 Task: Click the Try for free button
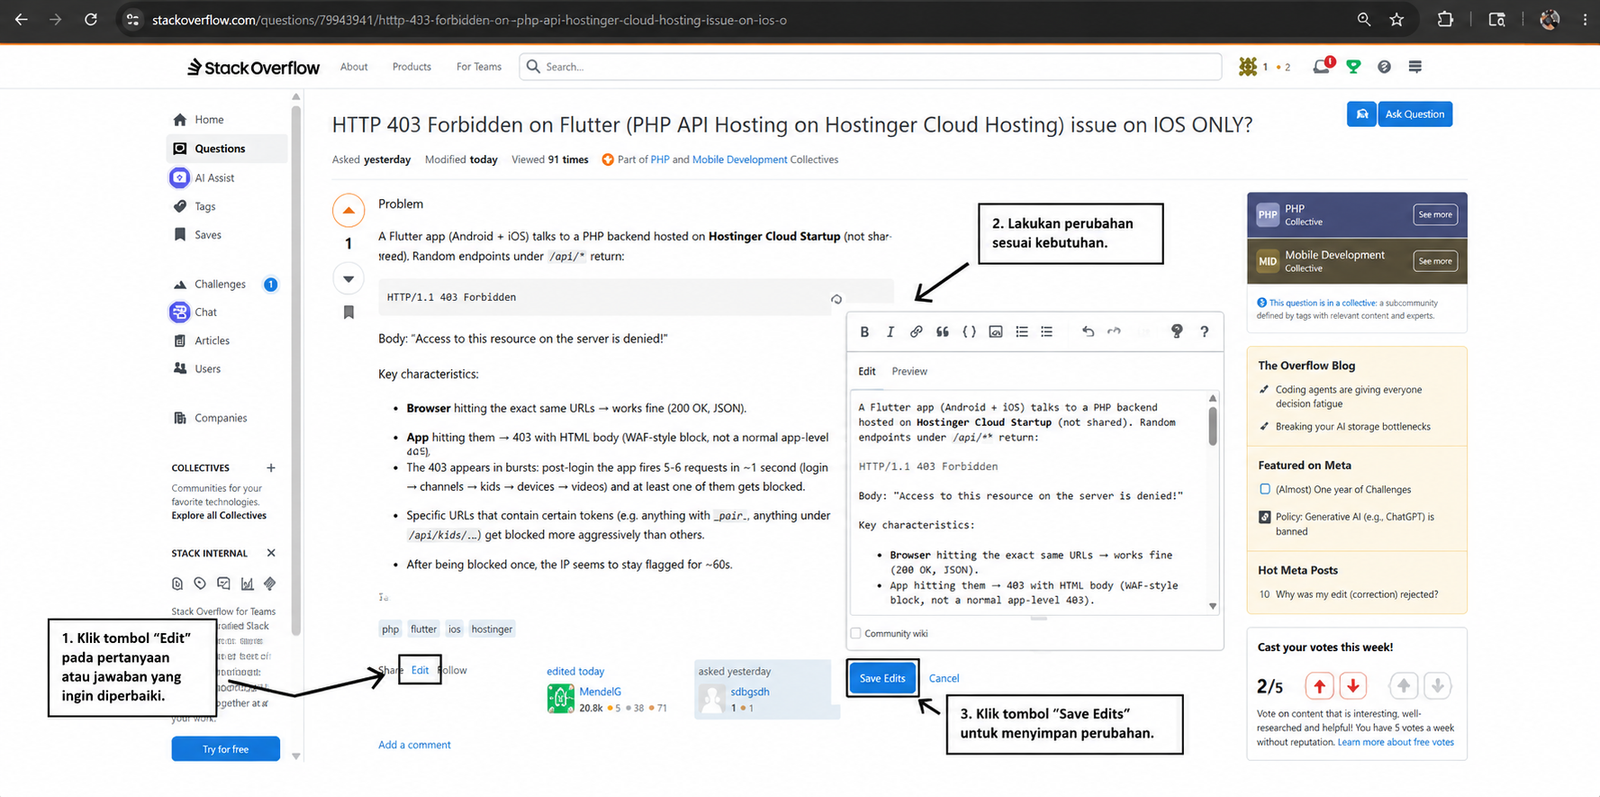(226, 749)
